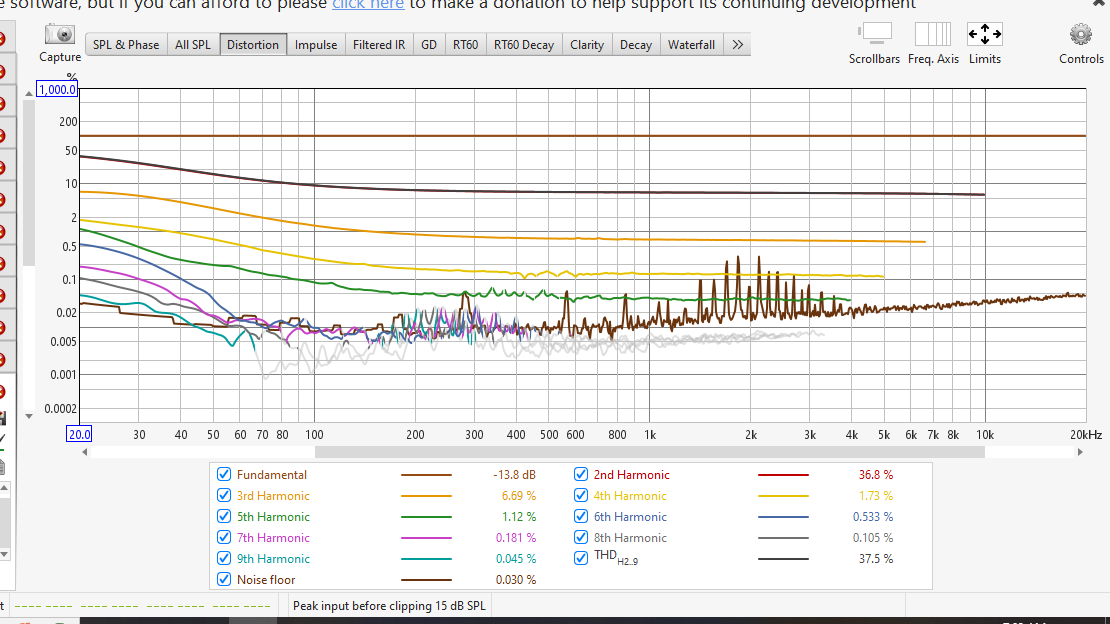
Task: Click the 37.5 % THD value
Action: coord(876,558)
